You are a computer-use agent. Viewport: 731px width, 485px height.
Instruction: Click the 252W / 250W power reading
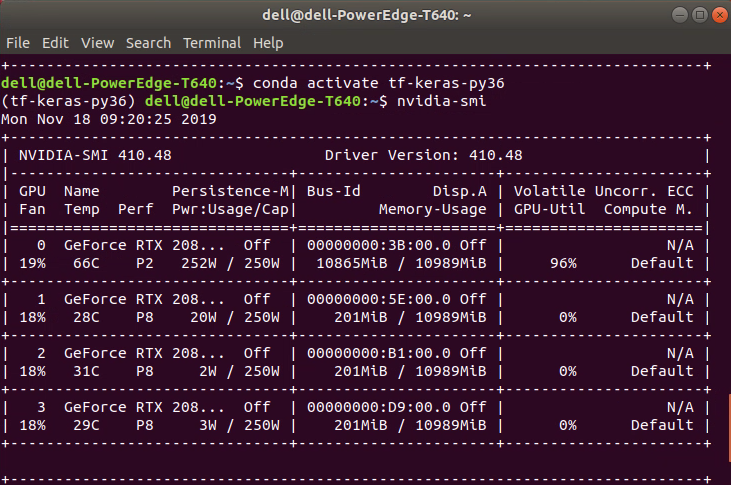[x=230, y=263]
